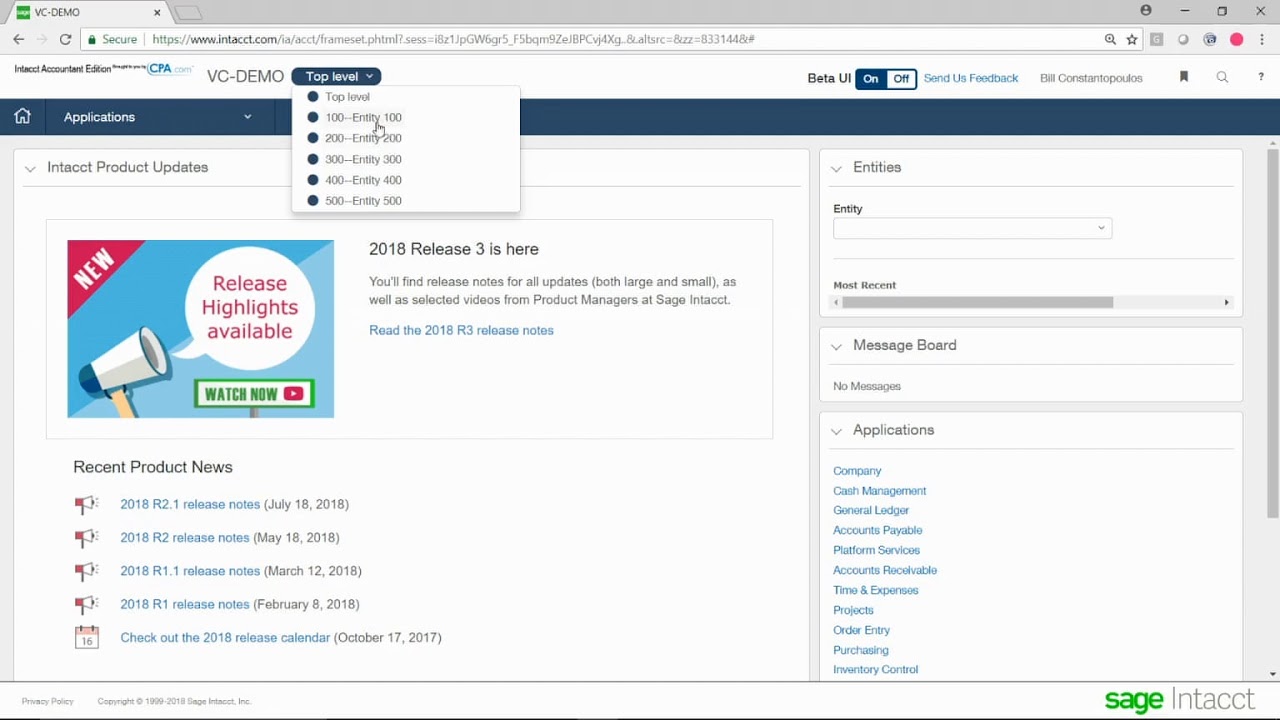1280x720 pixels.
Task: Open the home page icon
Action: coord(22,117)
